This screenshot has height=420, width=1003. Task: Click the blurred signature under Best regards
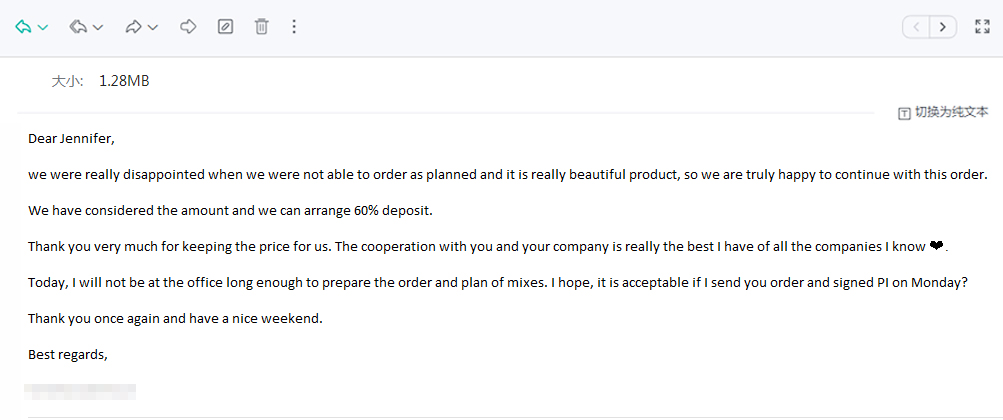(82, 391)
